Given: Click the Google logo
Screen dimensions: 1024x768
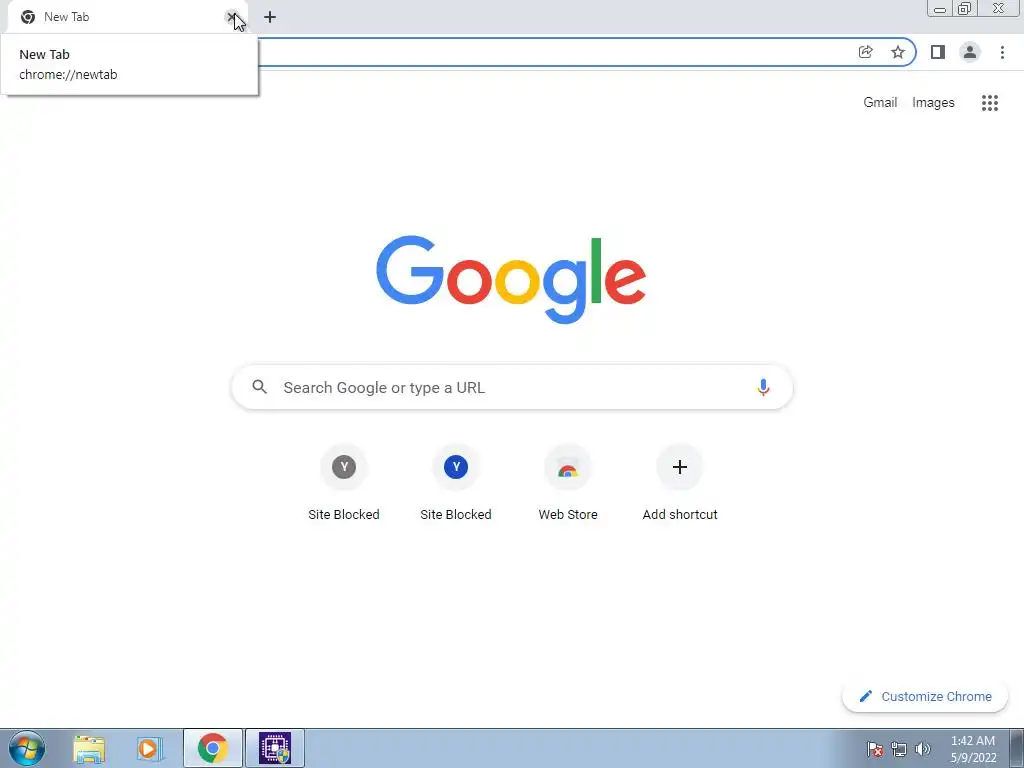Looking at the screenshot, I should point(511,280).
